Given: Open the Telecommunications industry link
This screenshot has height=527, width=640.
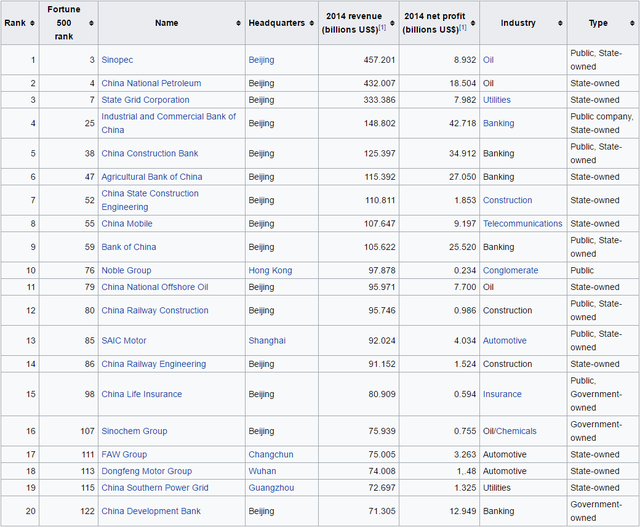Looking at the screenshot, I should 522,224.
